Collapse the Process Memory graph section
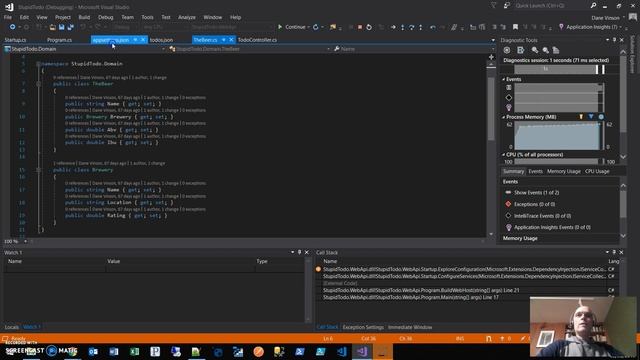The height and width of the screenshot is (360, 640). click(x=503, y=117)
